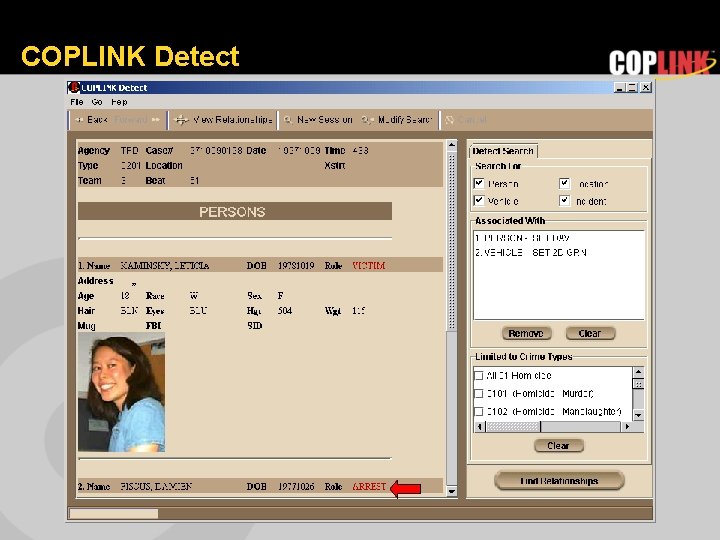Select the Detect Search tab

pyautogui.click(x=503, y=151)
